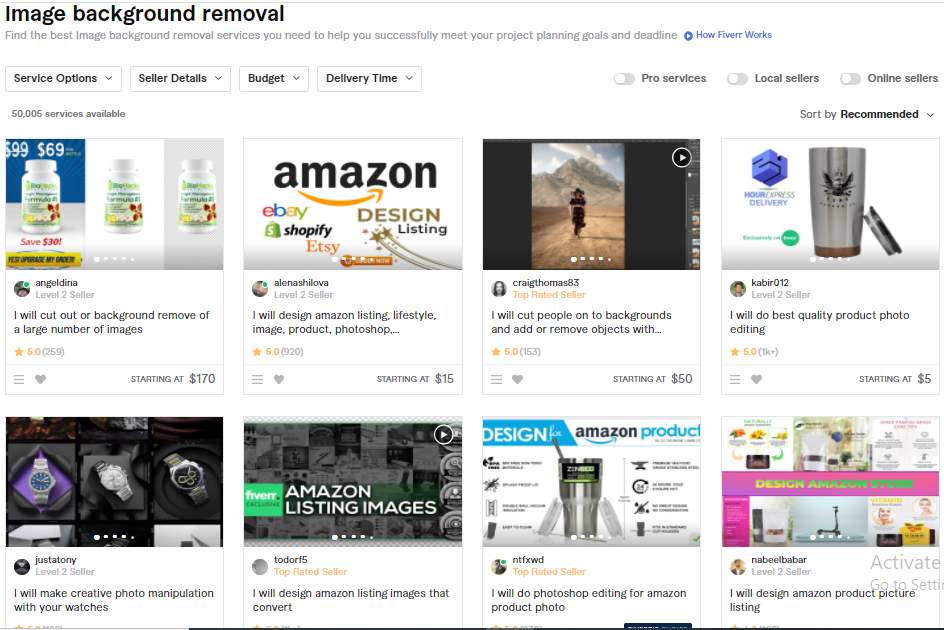This screenshot has width=944, height=630.
Task: Open gig 'I will cut people on to backgrounds'
Action: [581, 322]
